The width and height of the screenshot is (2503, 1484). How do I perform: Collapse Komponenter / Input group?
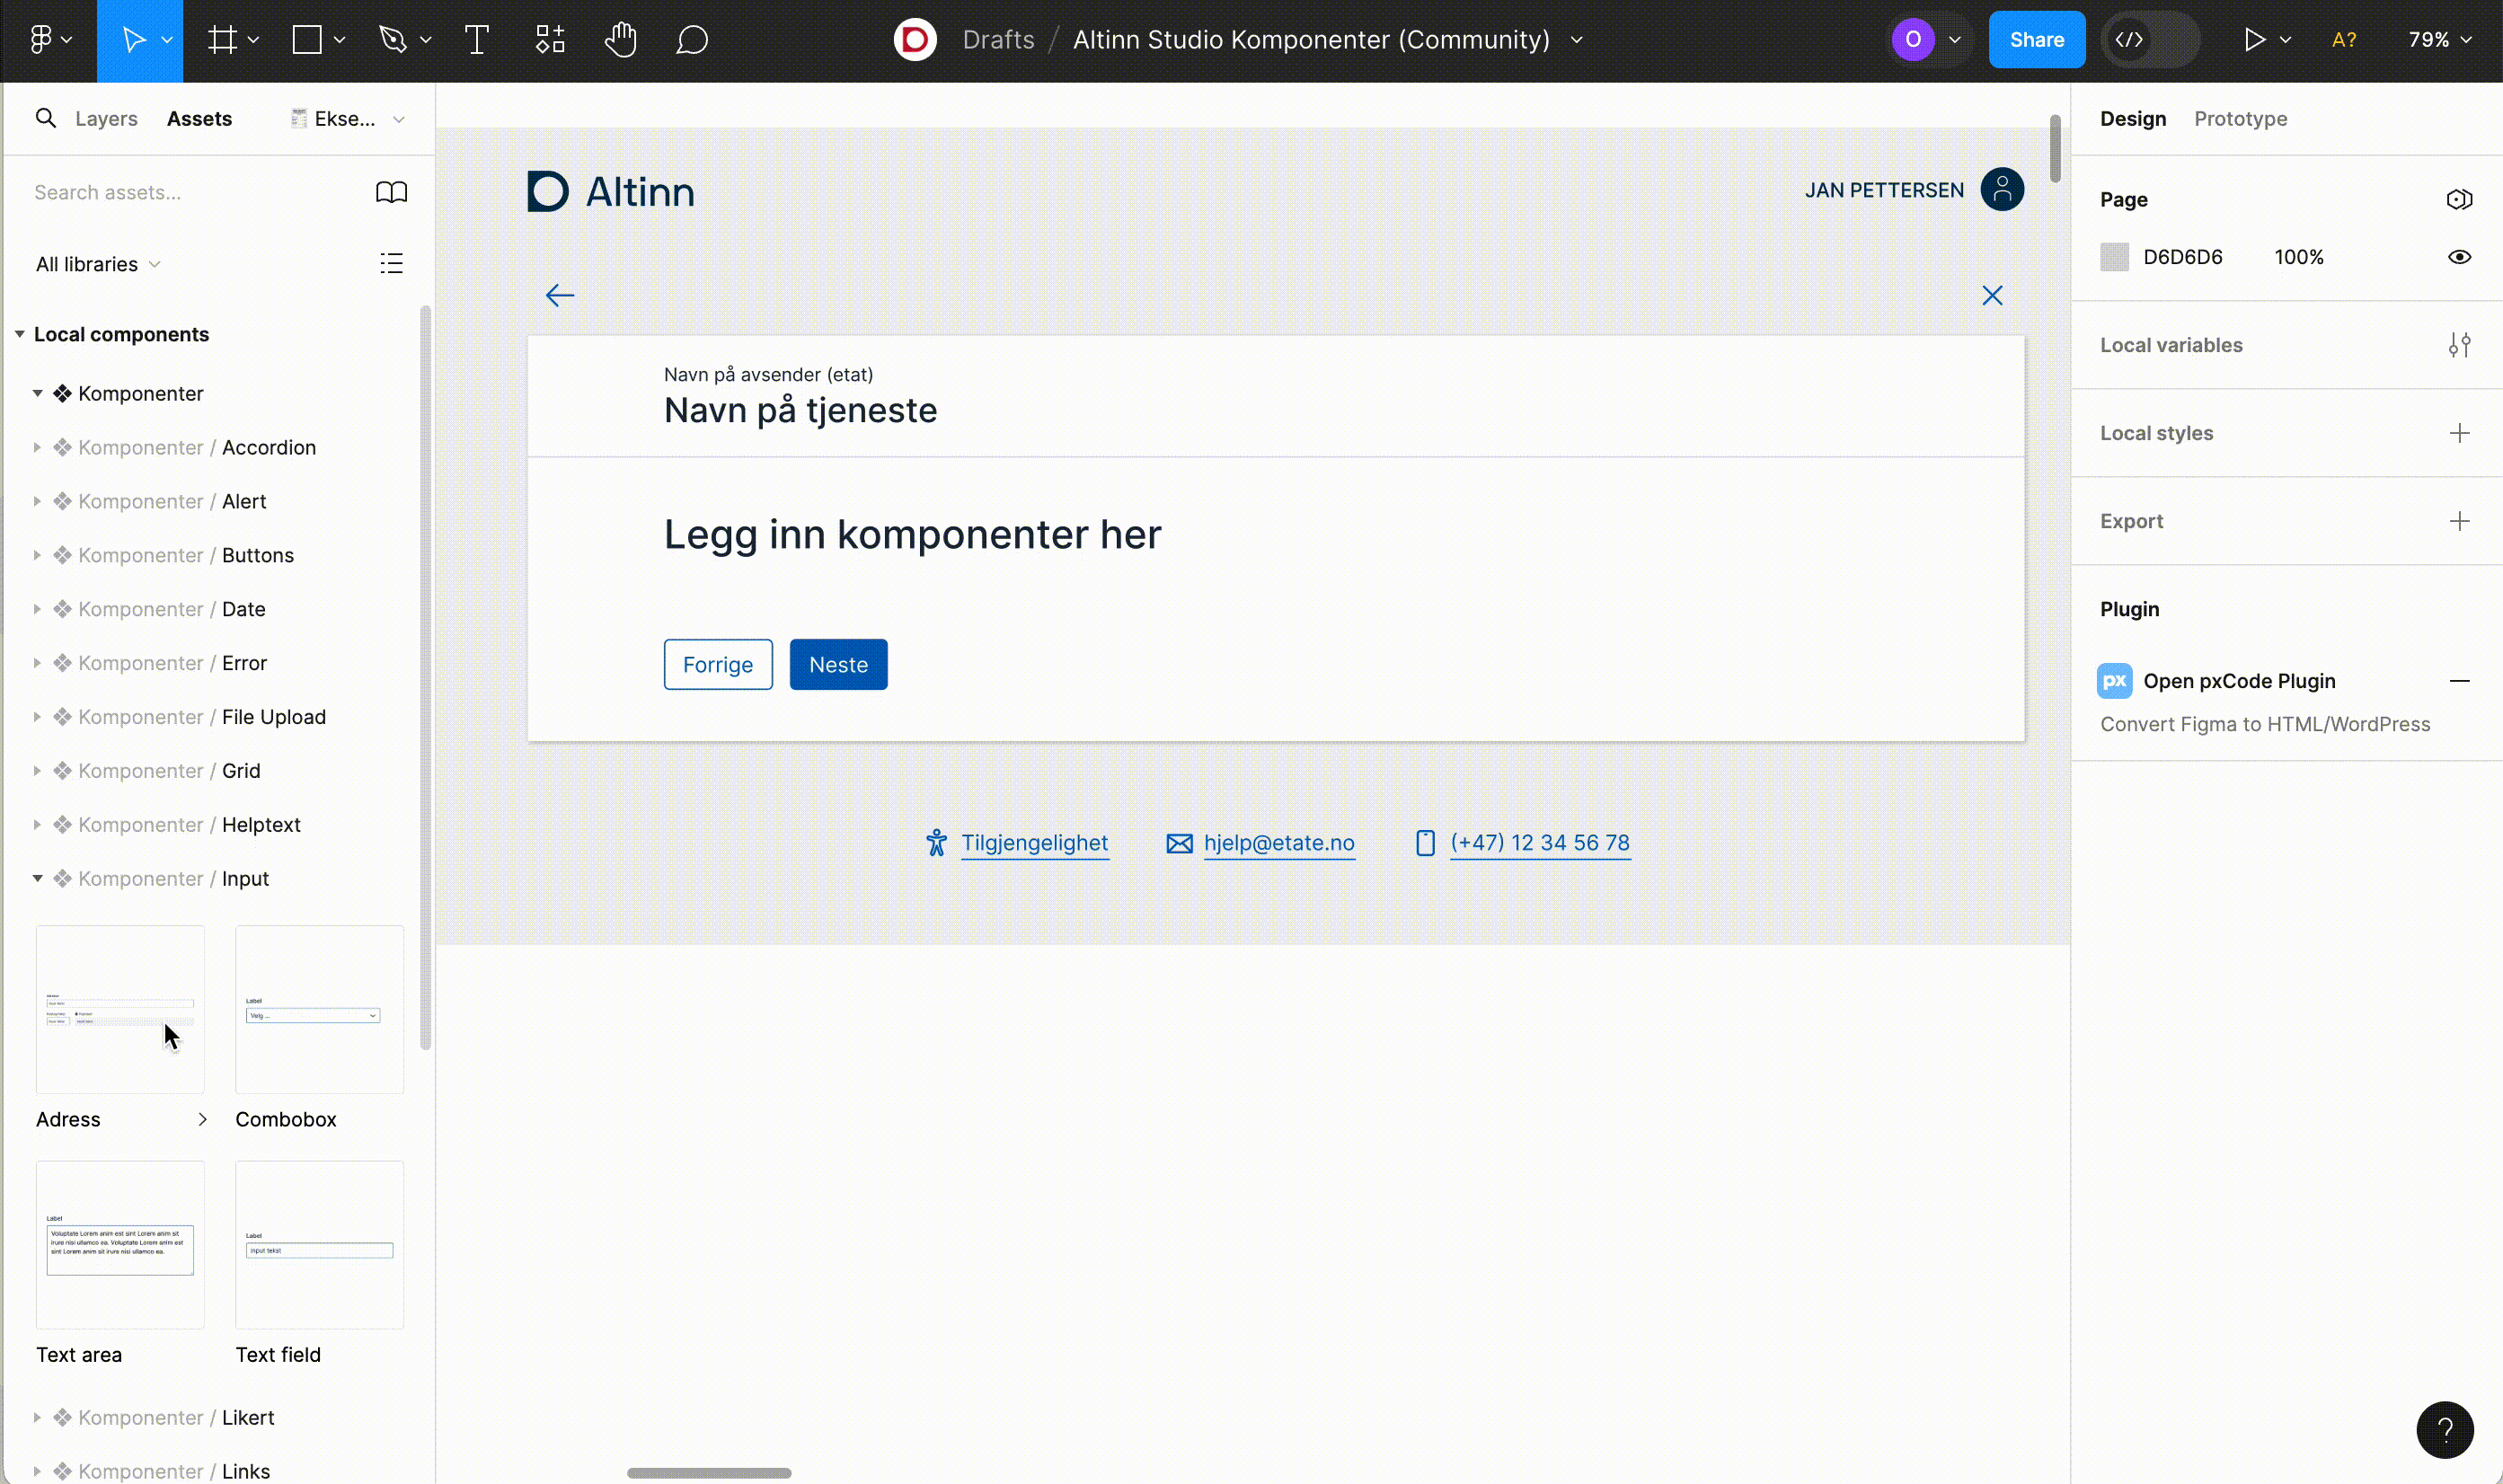click(37, 879)
